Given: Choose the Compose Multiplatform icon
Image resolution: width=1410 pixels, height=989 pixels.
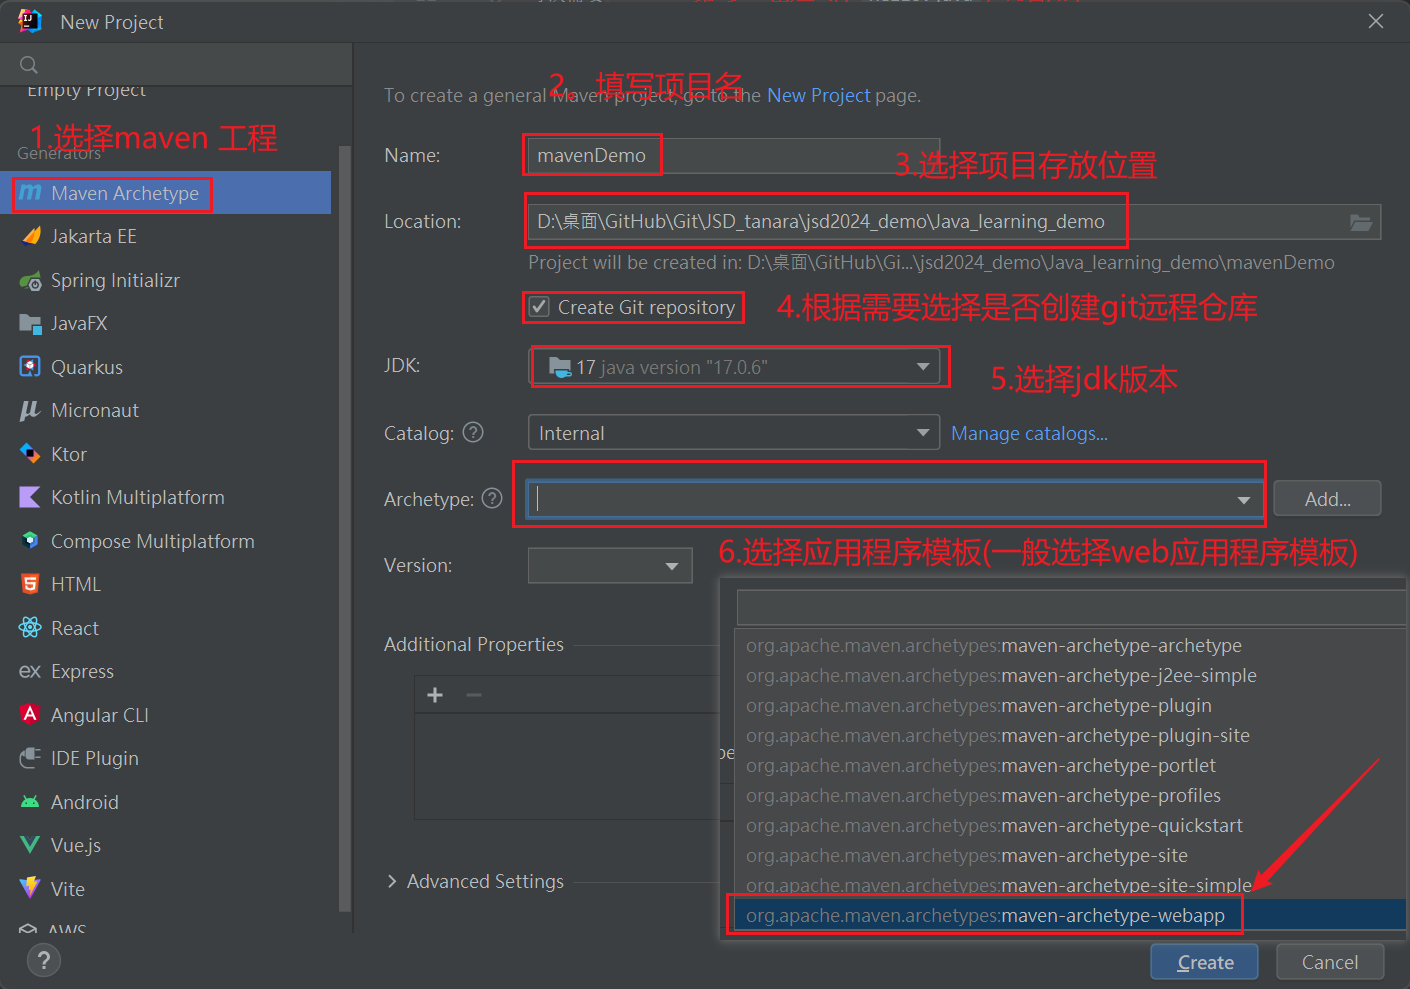Looking at the screenshot, I should [31, 541].
